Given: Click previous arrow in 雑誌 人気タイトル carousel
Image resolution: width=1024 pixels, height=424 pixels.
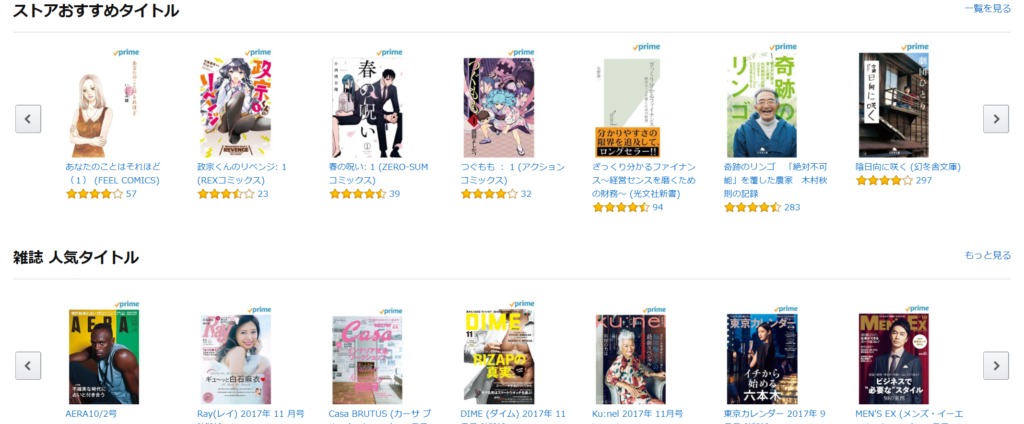Looking at the screenshot, I should coord(28,365).
